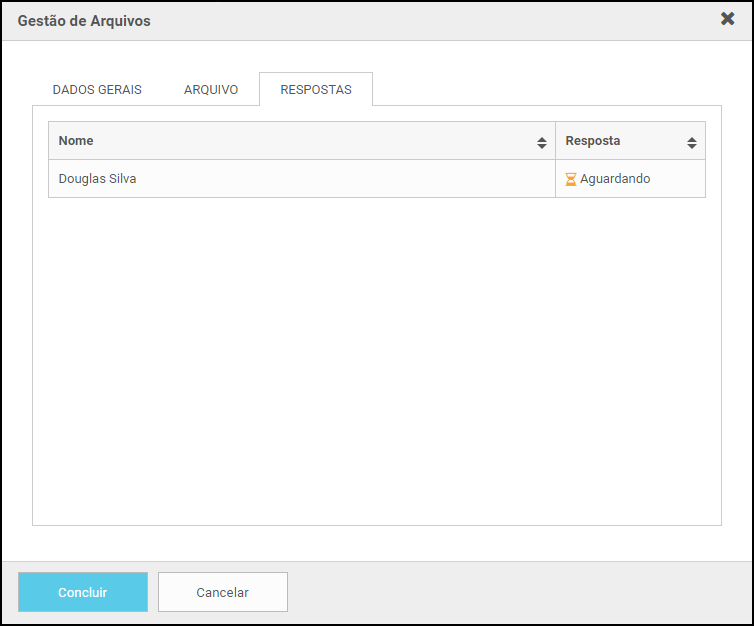Click the Nome column header label

[76, 141]
